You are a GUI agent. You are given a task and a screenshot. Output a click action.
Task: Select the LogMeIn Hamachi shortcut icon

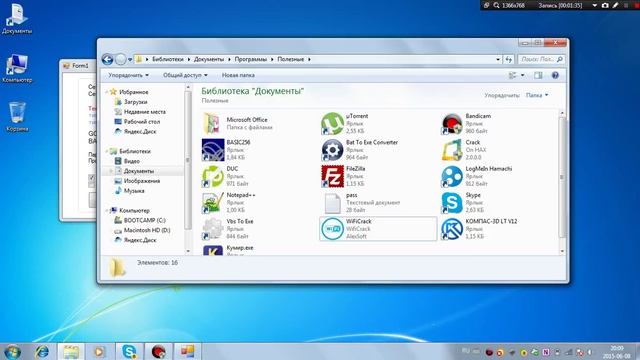451,176
